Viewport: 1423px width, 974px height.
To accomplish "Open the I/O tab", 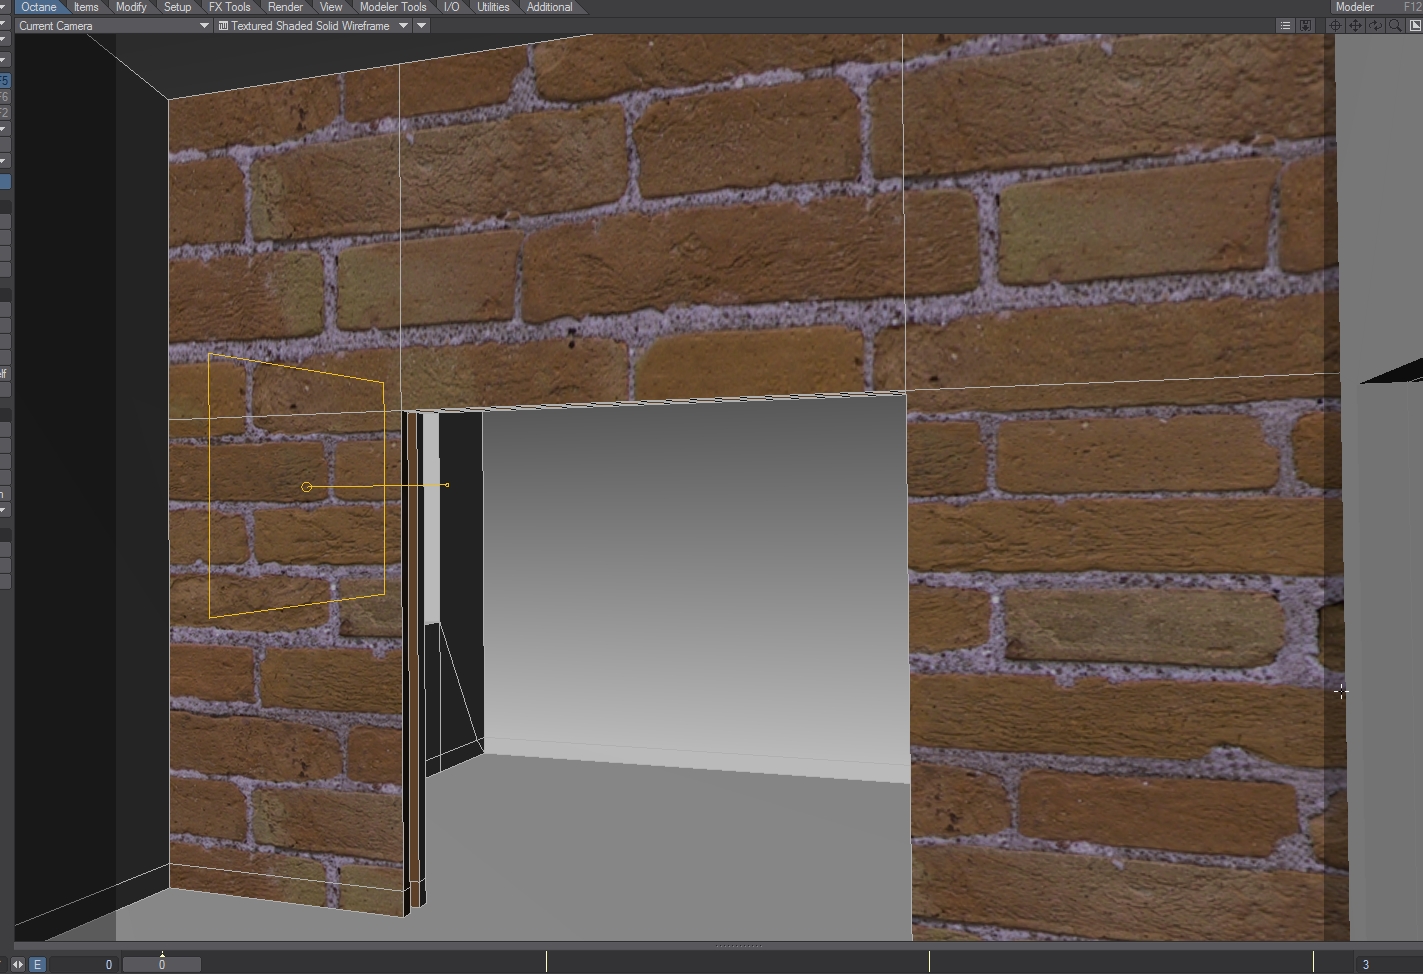I will click(x=452, y=7).
